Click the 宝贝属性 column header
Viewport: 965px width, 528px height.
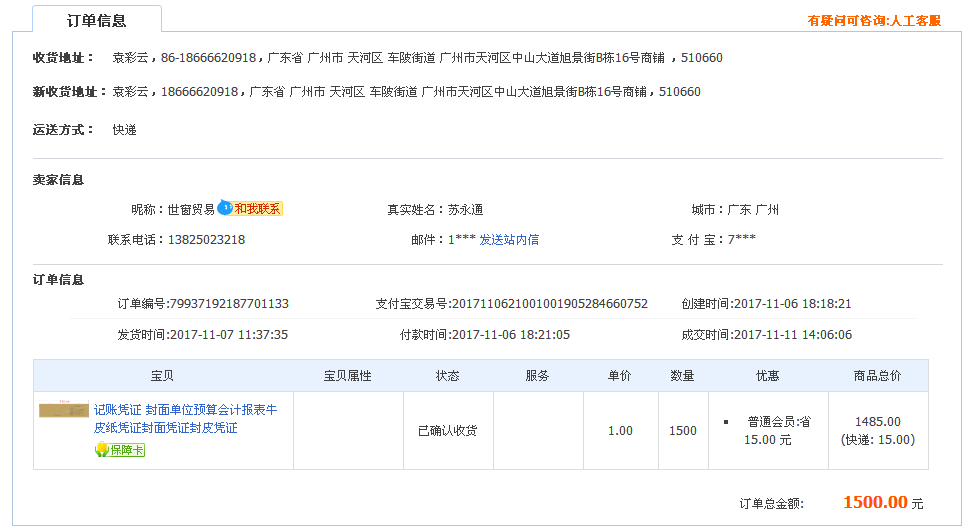348,376
